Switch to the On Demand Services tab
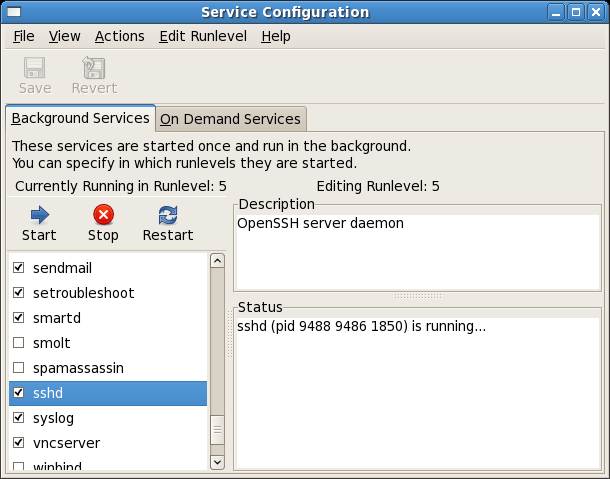 (x=230, y=119)
